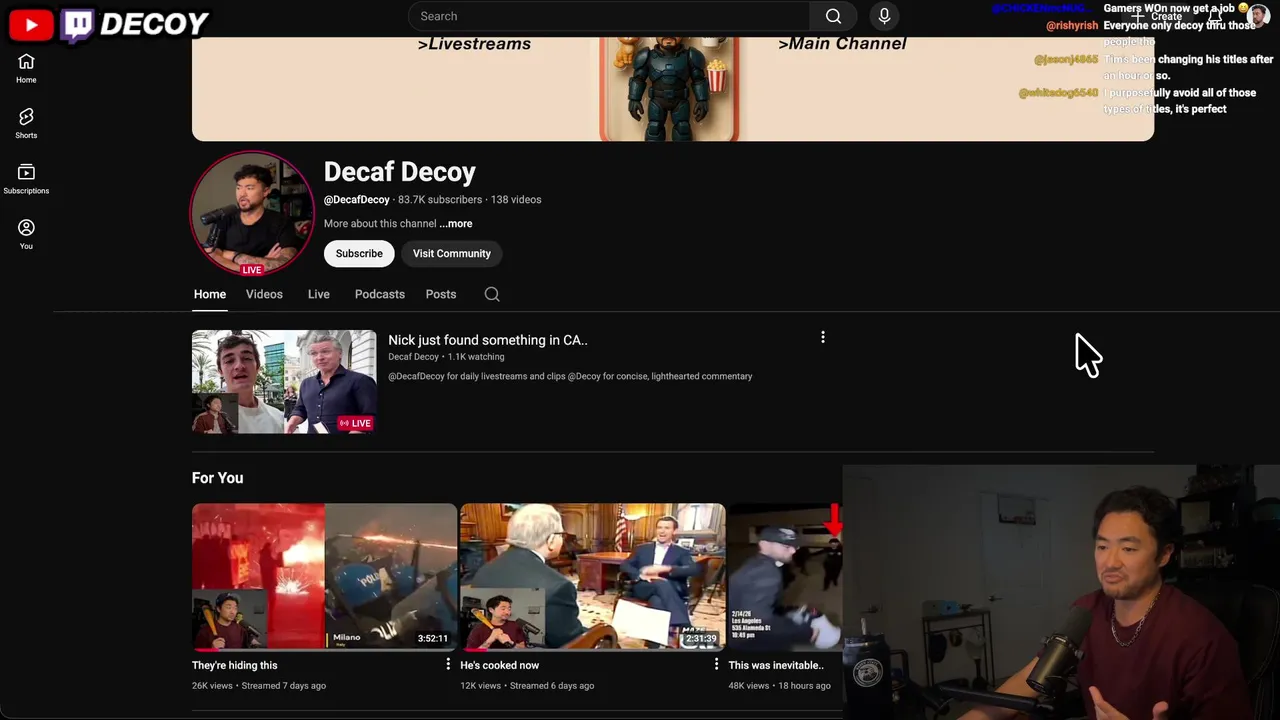Viewport: 1280px width, 720px height.
Task: Click the search magnifier button
Action: [833, 16]
